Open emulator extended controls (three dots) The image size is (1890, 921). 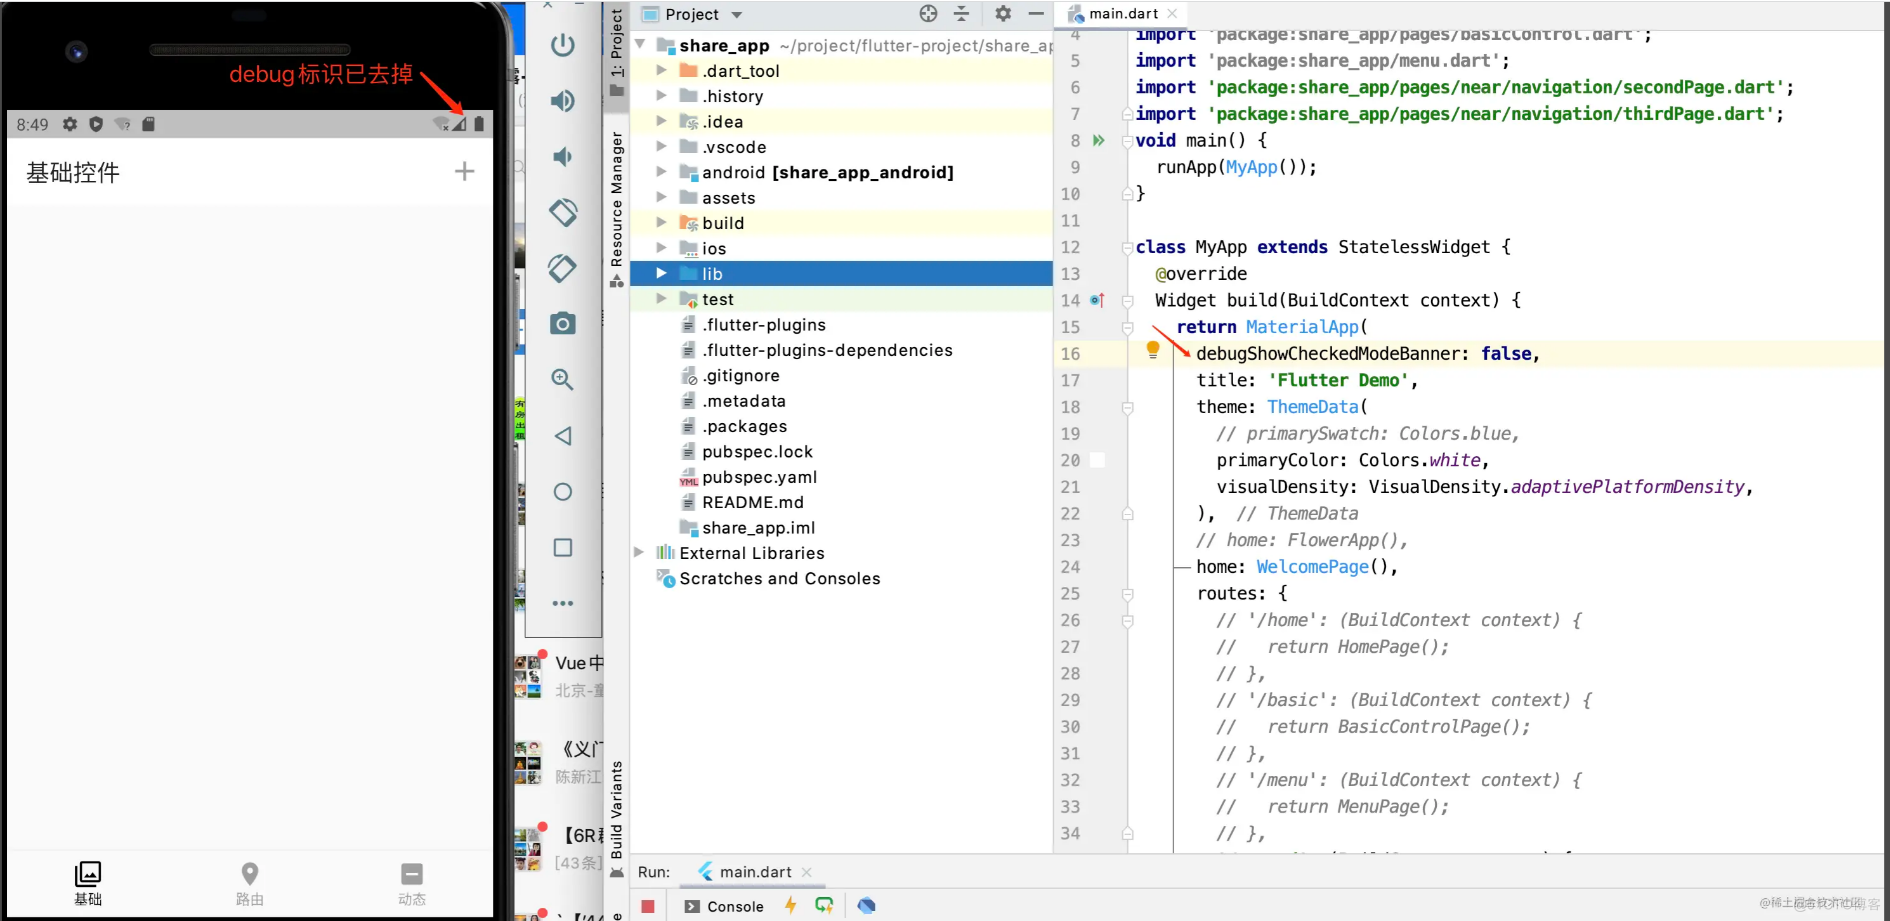click(x=563, y=603)
